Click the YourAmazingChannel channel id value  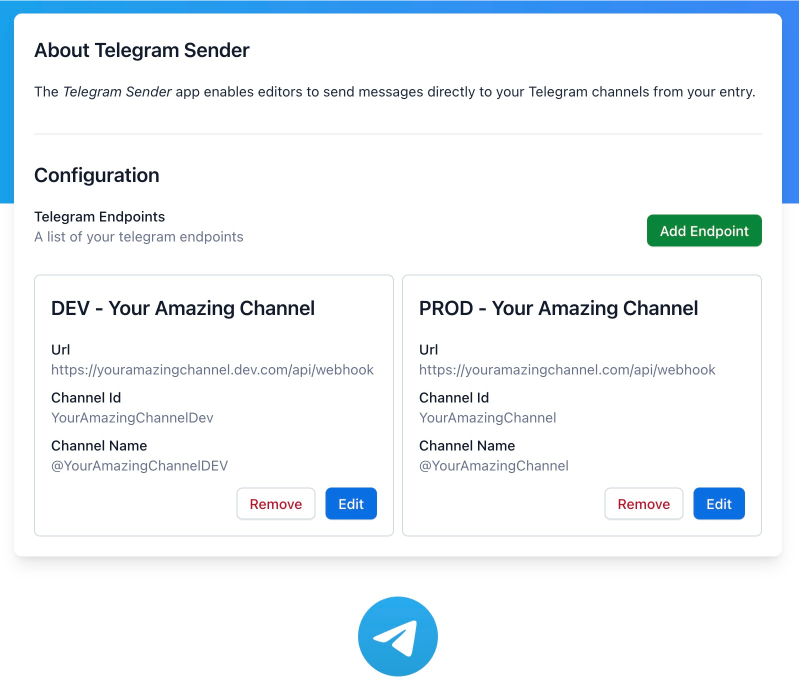pos(488,418)
